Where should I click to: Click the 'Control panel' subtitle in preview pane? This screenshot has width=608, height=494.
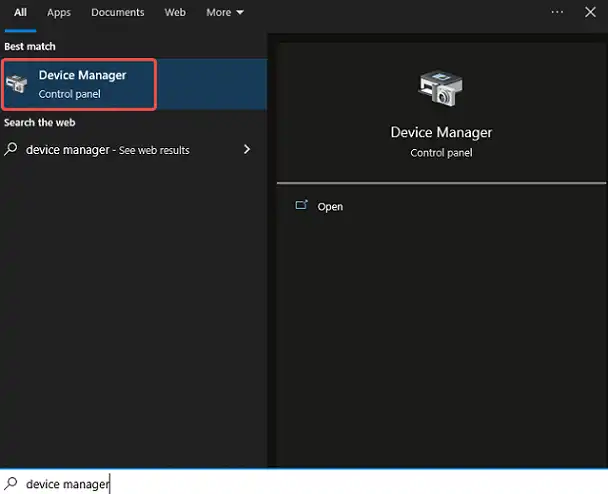click(x=441, y=153)
